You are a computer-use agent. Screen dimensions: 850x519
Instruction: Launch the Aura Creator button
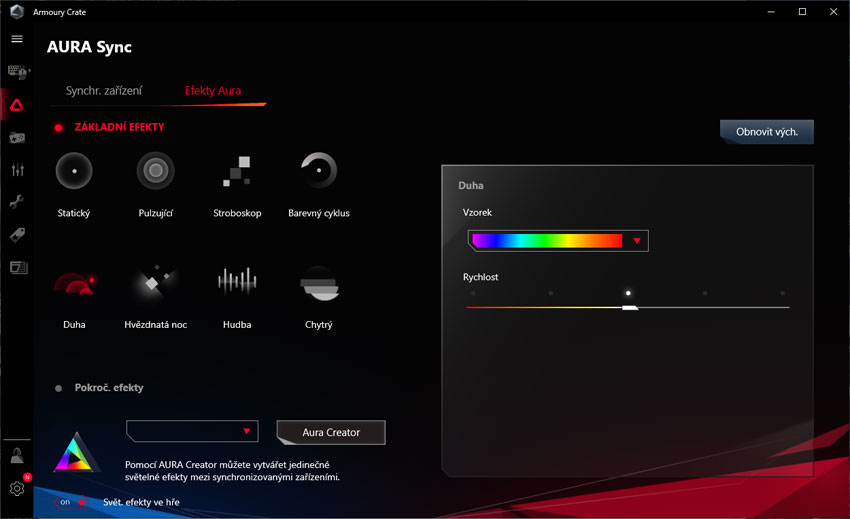click(331, 432)
